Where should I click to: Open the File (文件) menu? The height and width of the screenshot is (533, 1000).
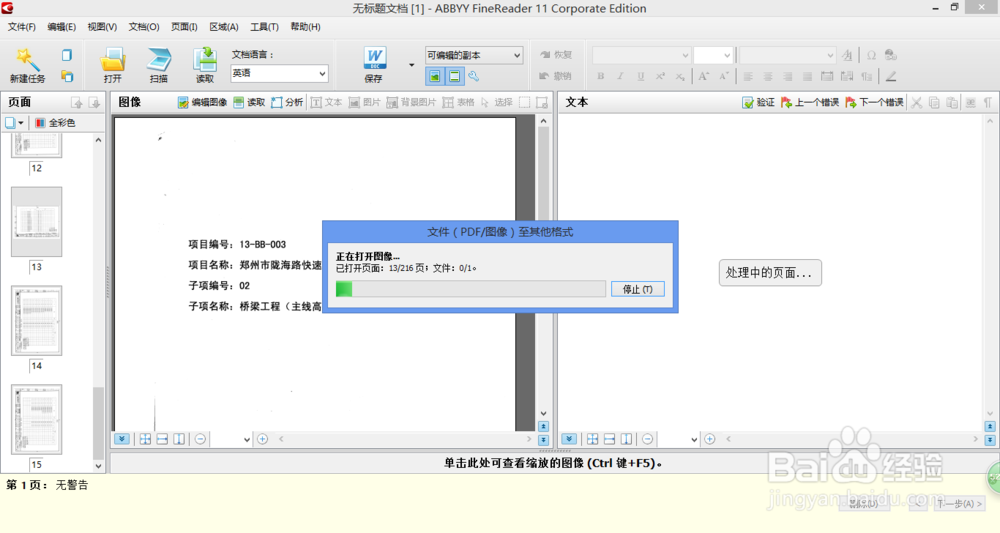(22, 27)
